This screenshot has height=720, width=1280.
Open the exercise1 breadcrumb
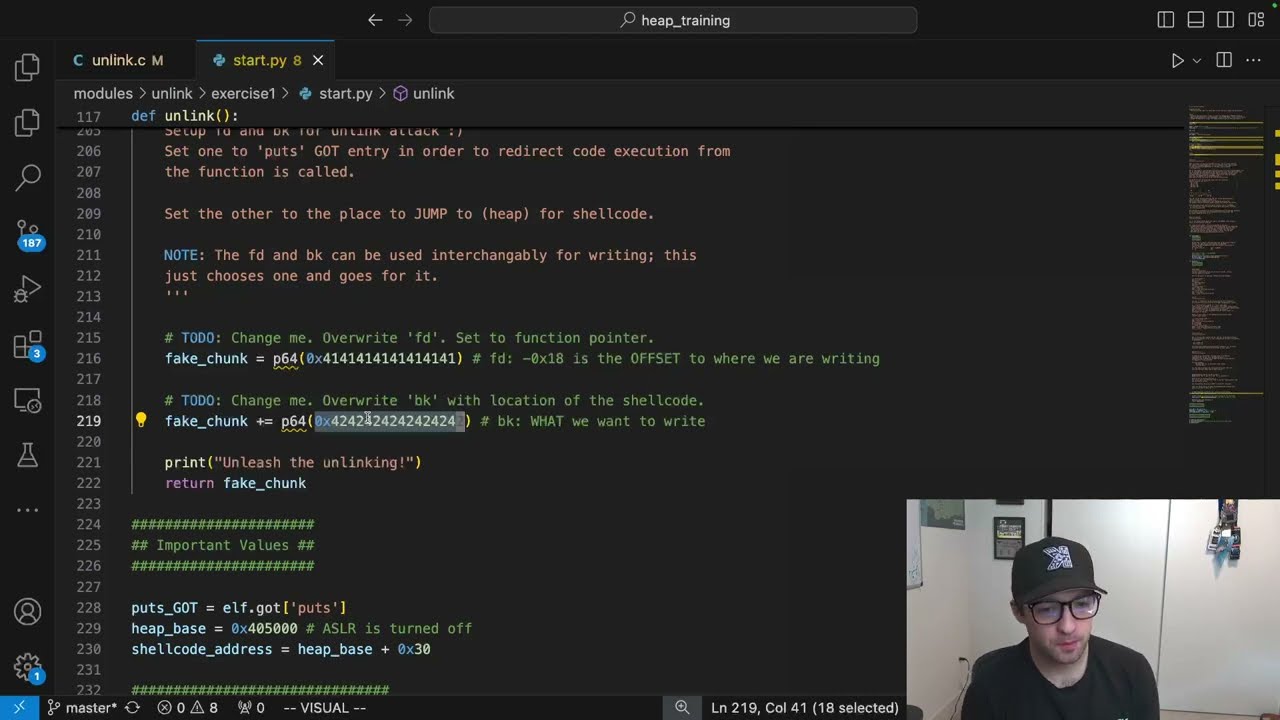[x=243, y=93]
